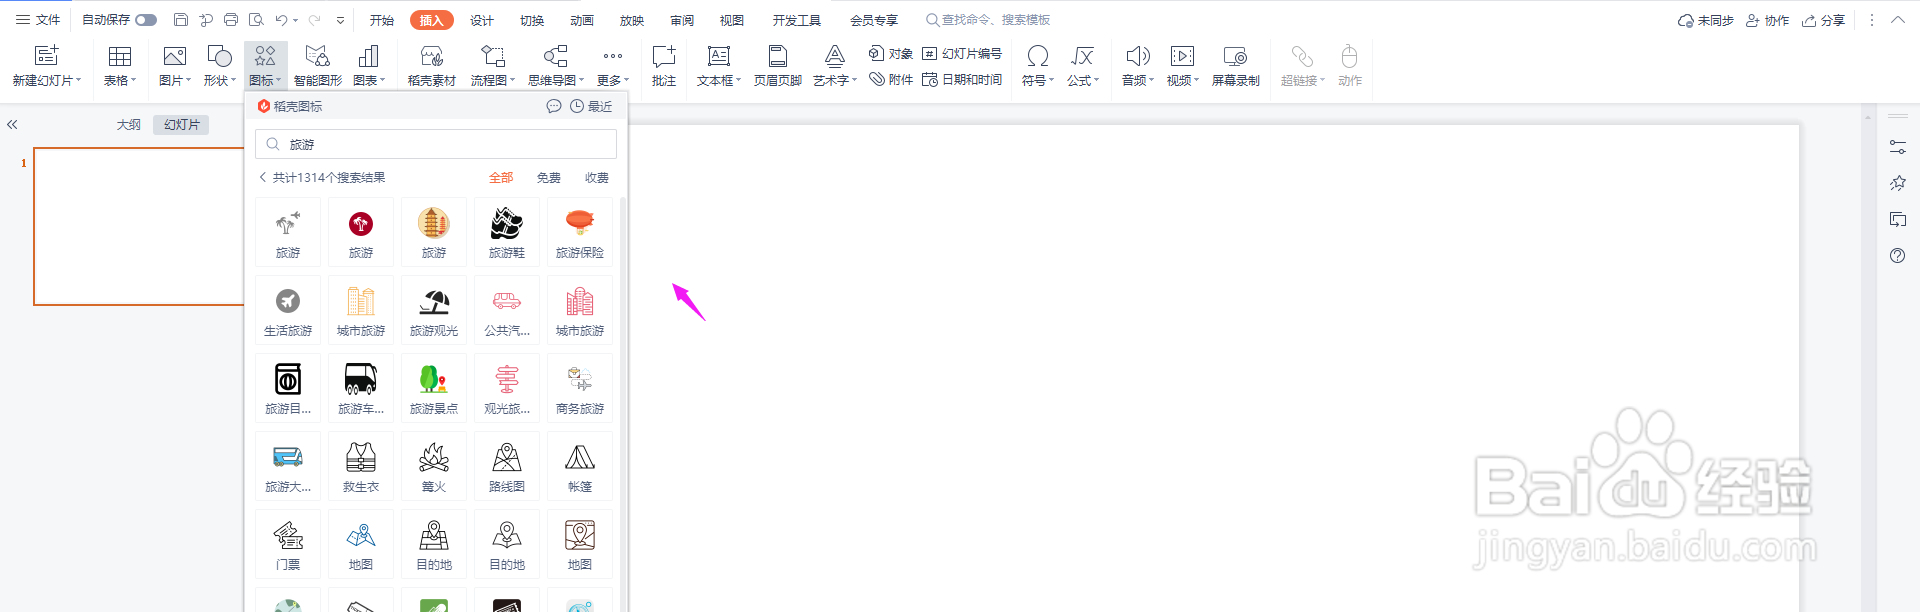Collapse the slide panel double-arrow
1920x612 pixels.
coord(12,125)
